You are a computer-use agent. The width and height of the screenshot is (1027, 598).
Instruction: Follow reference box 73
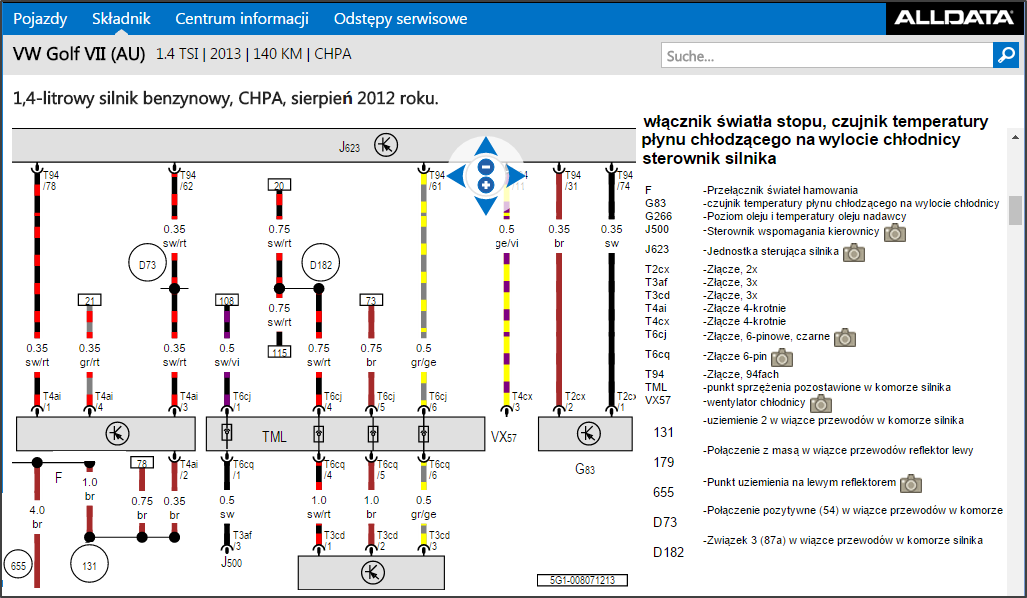point(371,300)
